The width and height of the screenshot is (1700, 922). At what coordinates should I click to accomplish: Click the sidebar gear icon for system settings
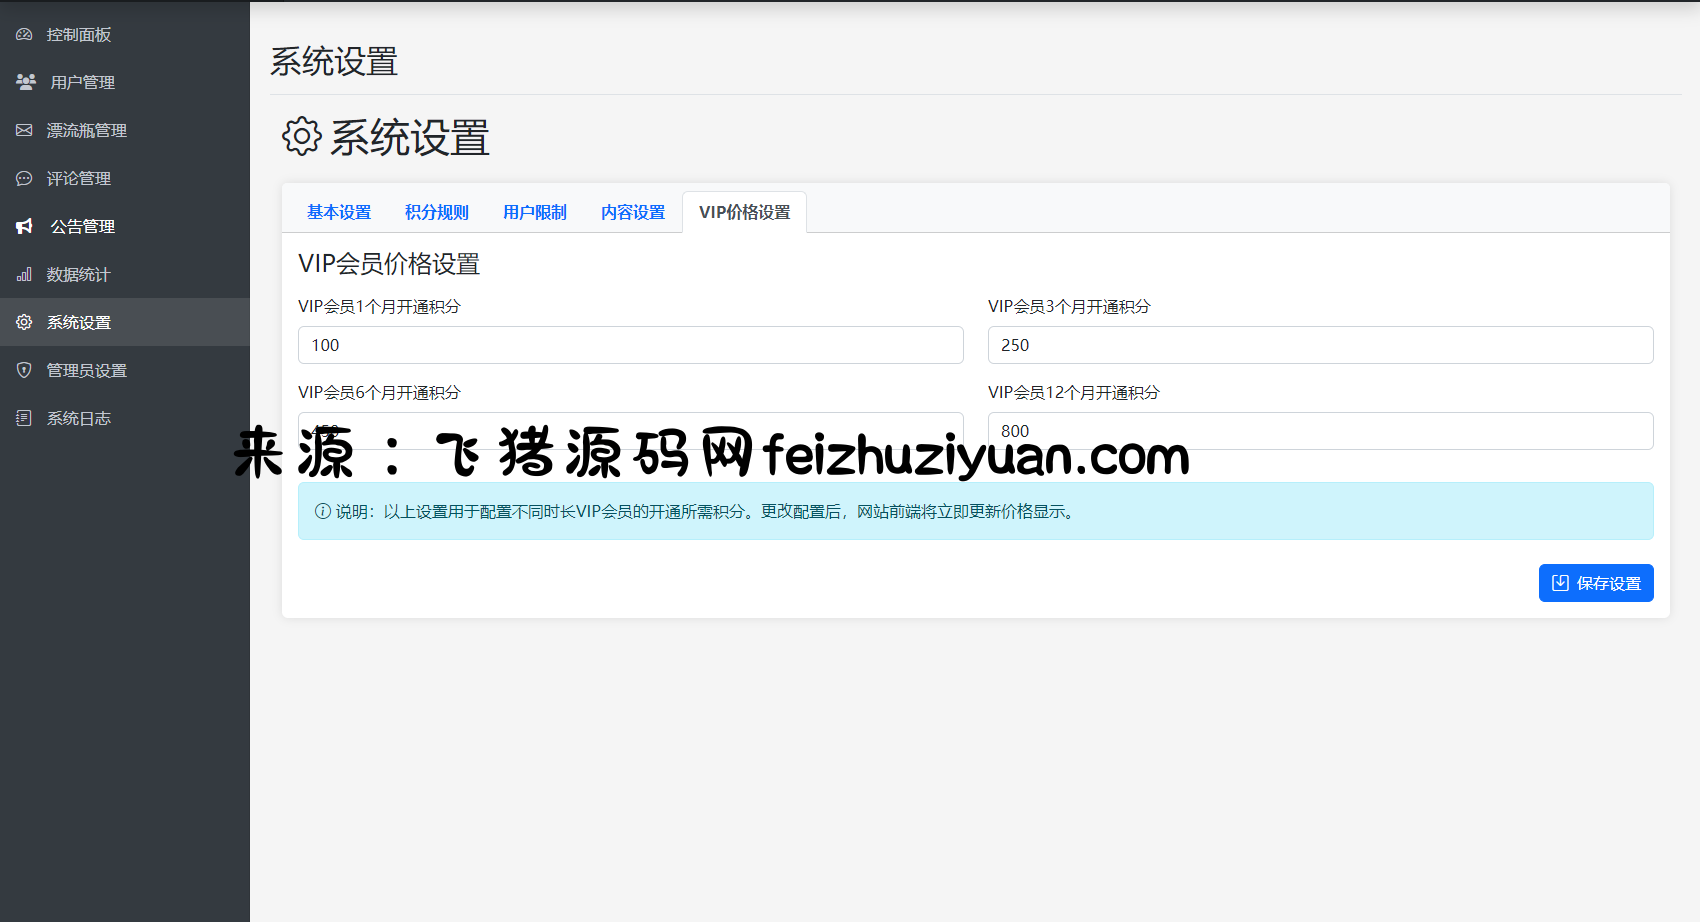(x=24, y=322)
